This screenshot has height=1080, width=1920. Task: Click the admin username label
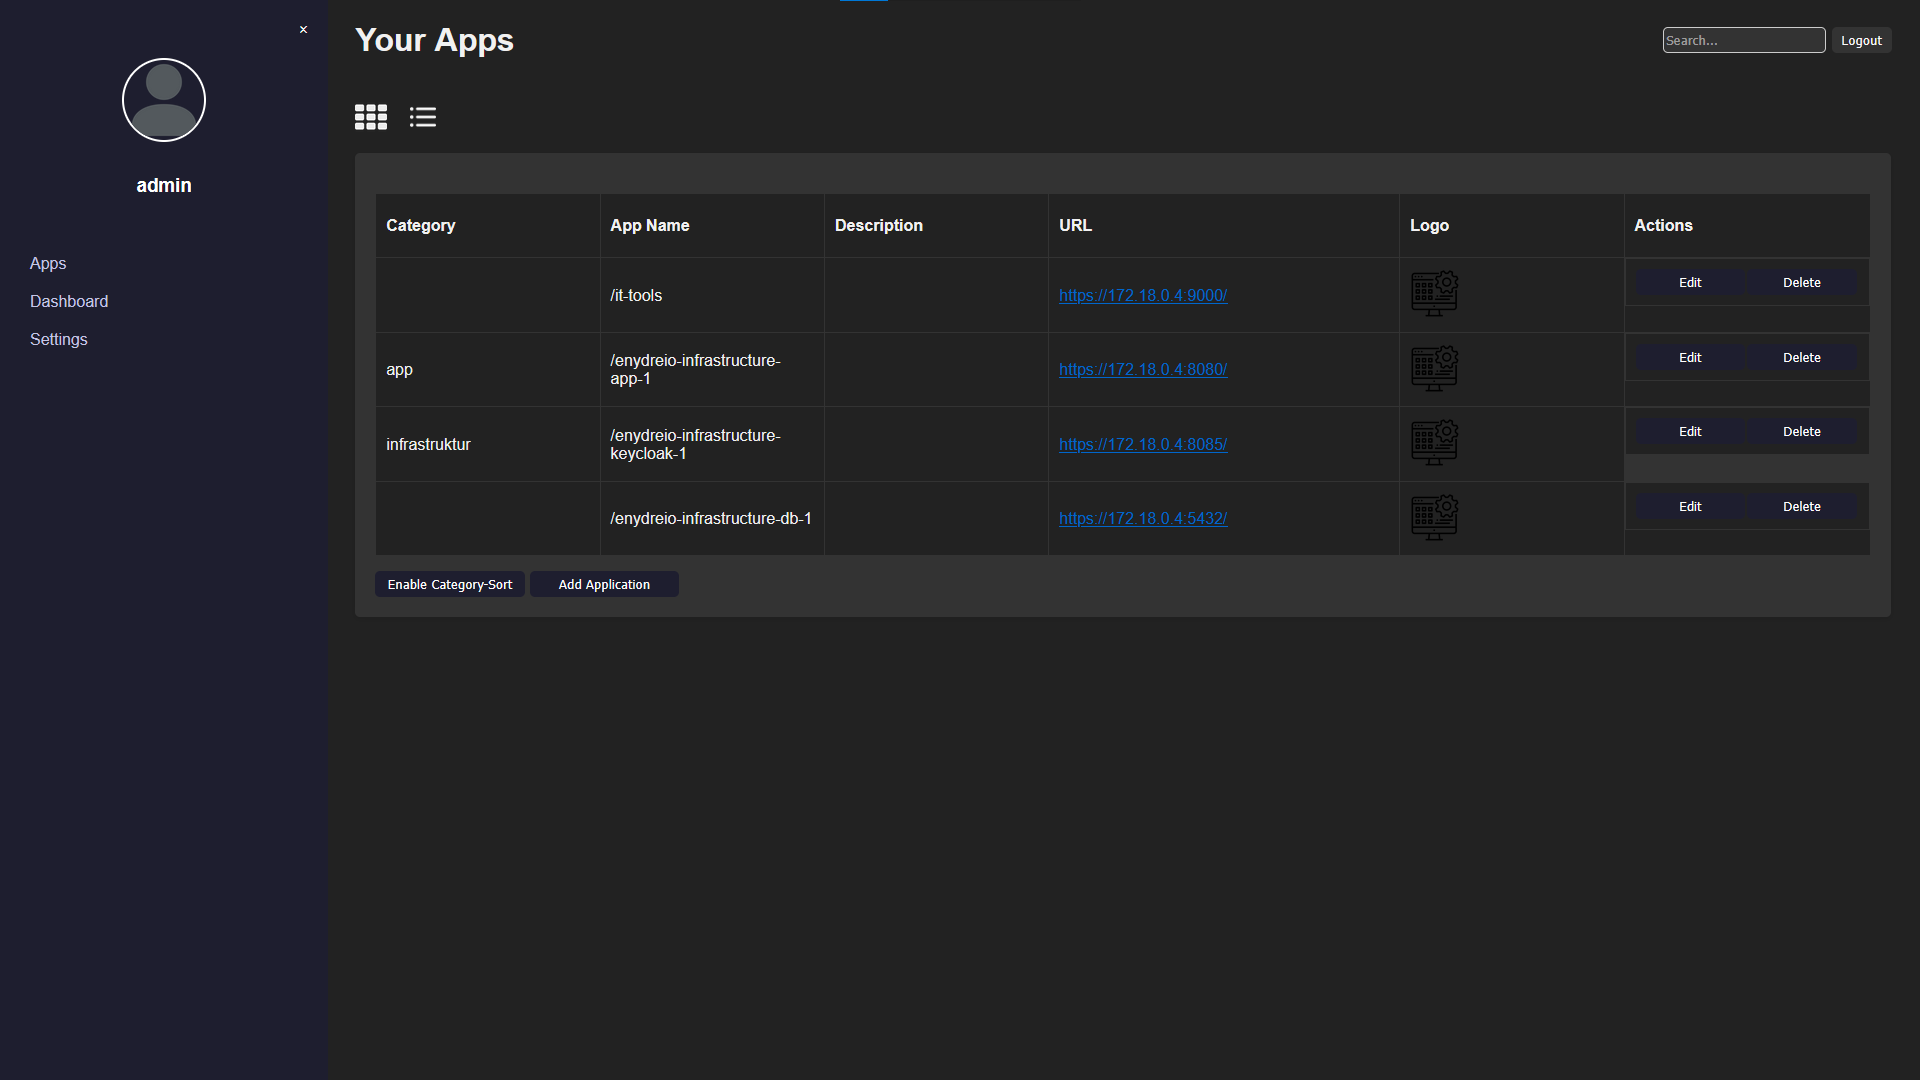pyautogui.click(x=164, y=185)
